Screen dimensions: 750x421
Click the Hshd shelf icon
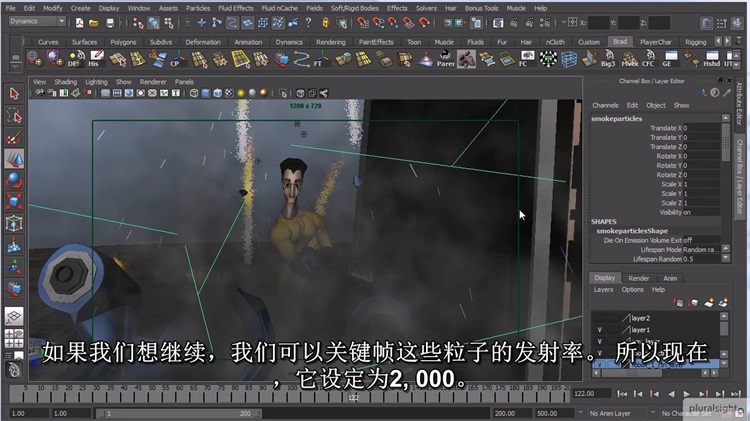pos(711,59)
